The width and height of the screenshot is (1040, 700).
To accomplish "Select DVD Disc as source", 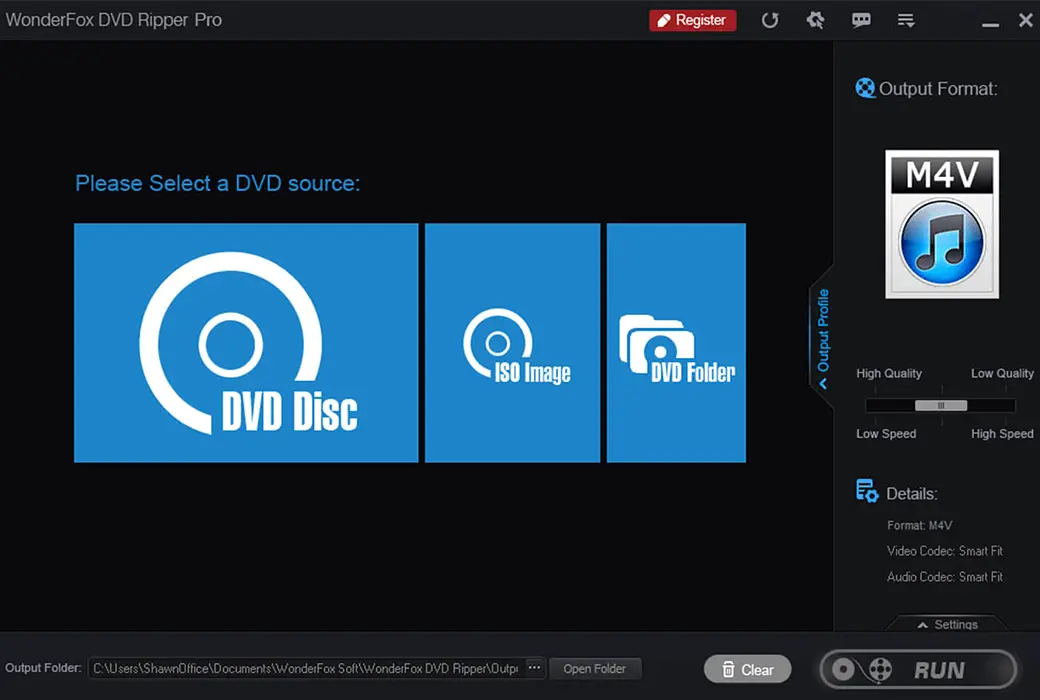I will click(x=246, y=342).
